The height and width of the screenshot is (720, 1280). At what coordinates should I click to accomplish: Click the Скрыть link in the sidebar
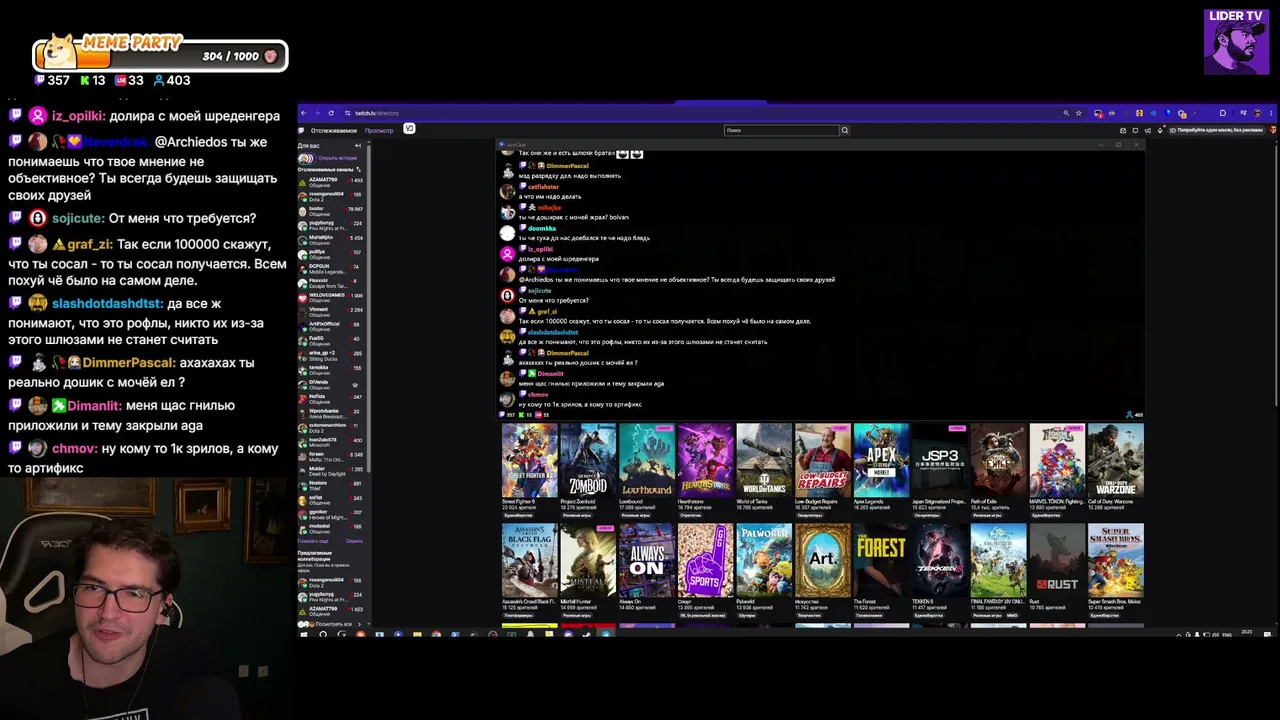point(354,541)
